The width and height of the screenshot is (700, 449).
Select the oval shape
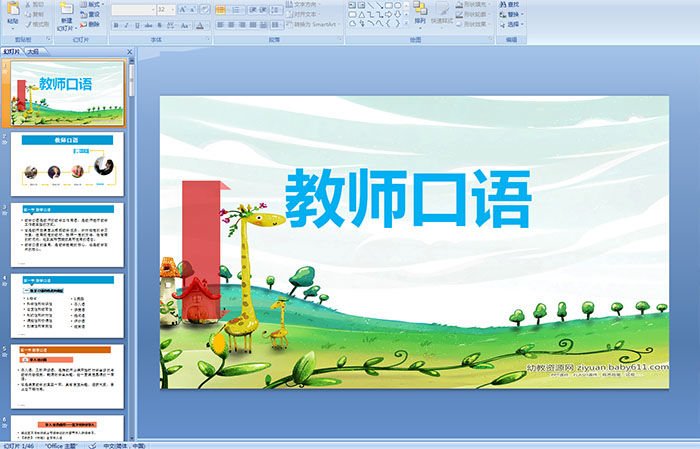(x=397, y=5)
